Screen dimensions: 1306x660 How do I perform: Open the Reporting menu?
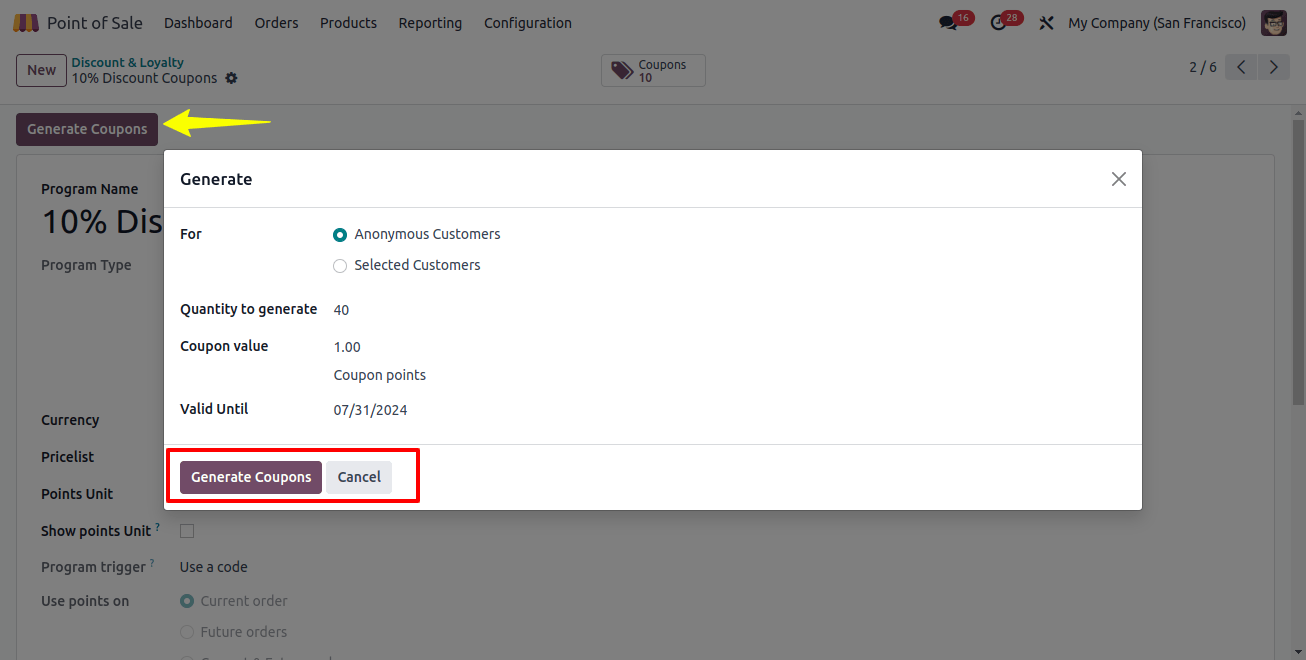[430, 23]
